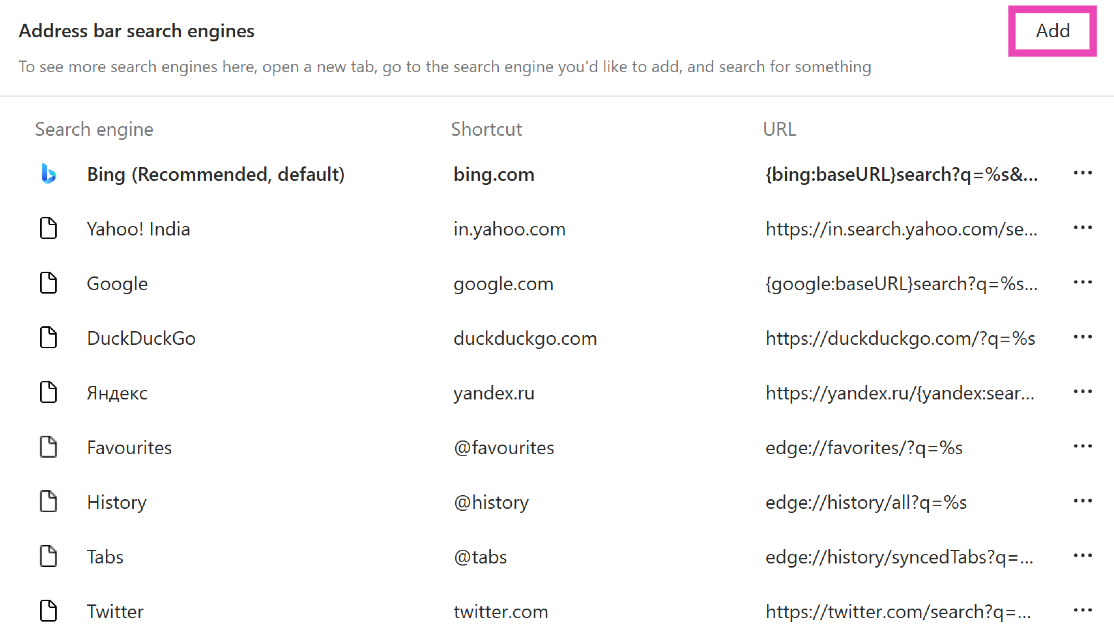Click the Shortcut column header
Viewport: 1114px width, 628px height.
[486, 129]
